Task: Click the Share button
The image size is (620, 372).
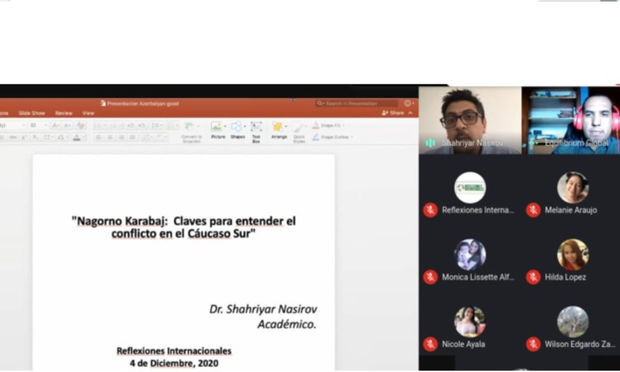Action: click(393, 113)
